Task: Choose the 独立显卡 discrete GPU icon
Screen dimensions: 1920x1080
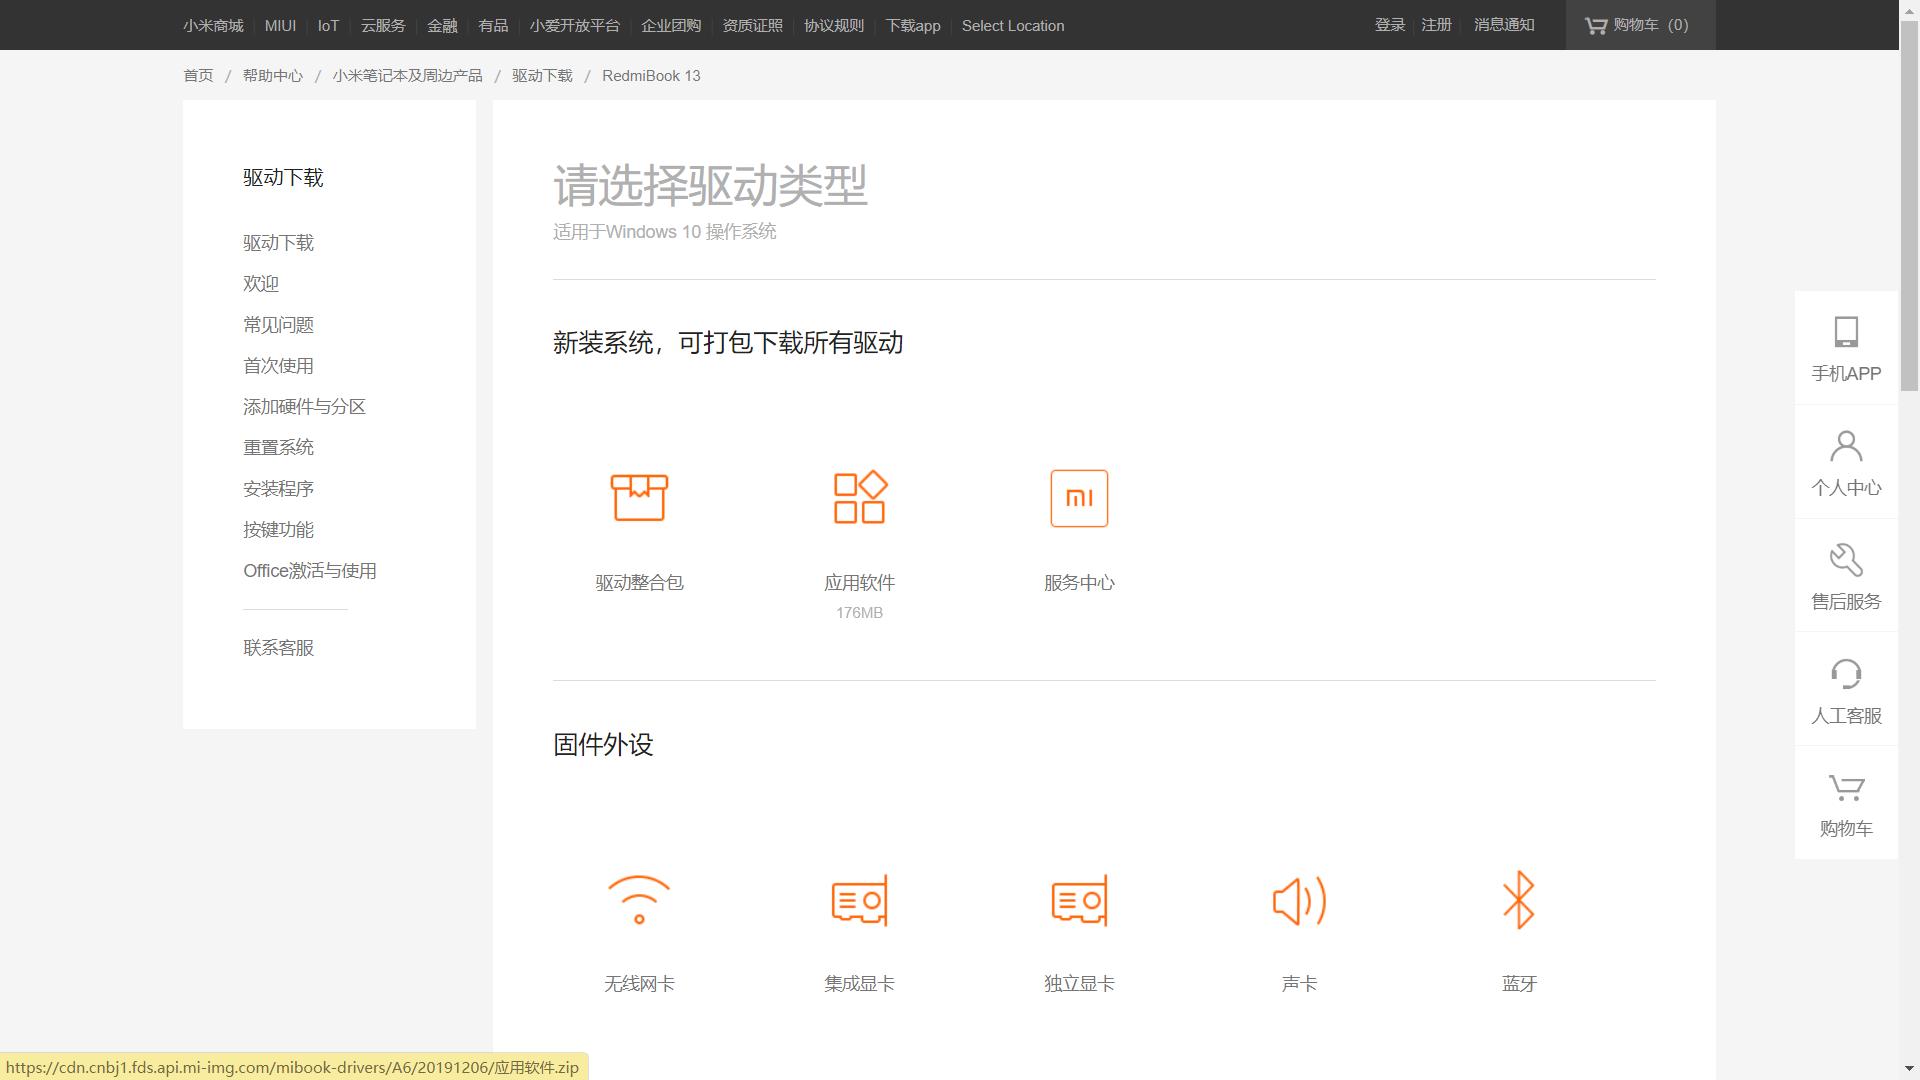Action: click(x=1079, y=900)
